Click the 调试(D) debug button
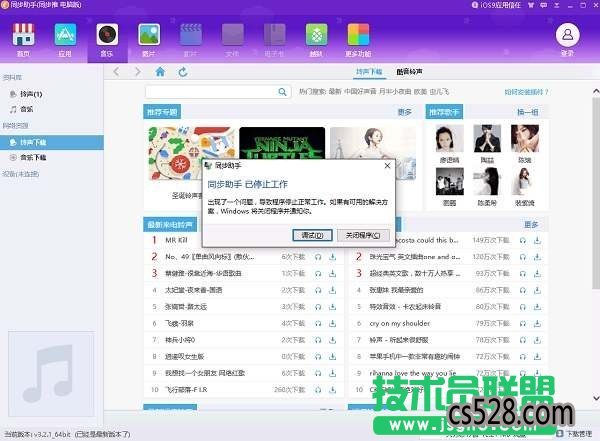 click(x=312, y=235)
